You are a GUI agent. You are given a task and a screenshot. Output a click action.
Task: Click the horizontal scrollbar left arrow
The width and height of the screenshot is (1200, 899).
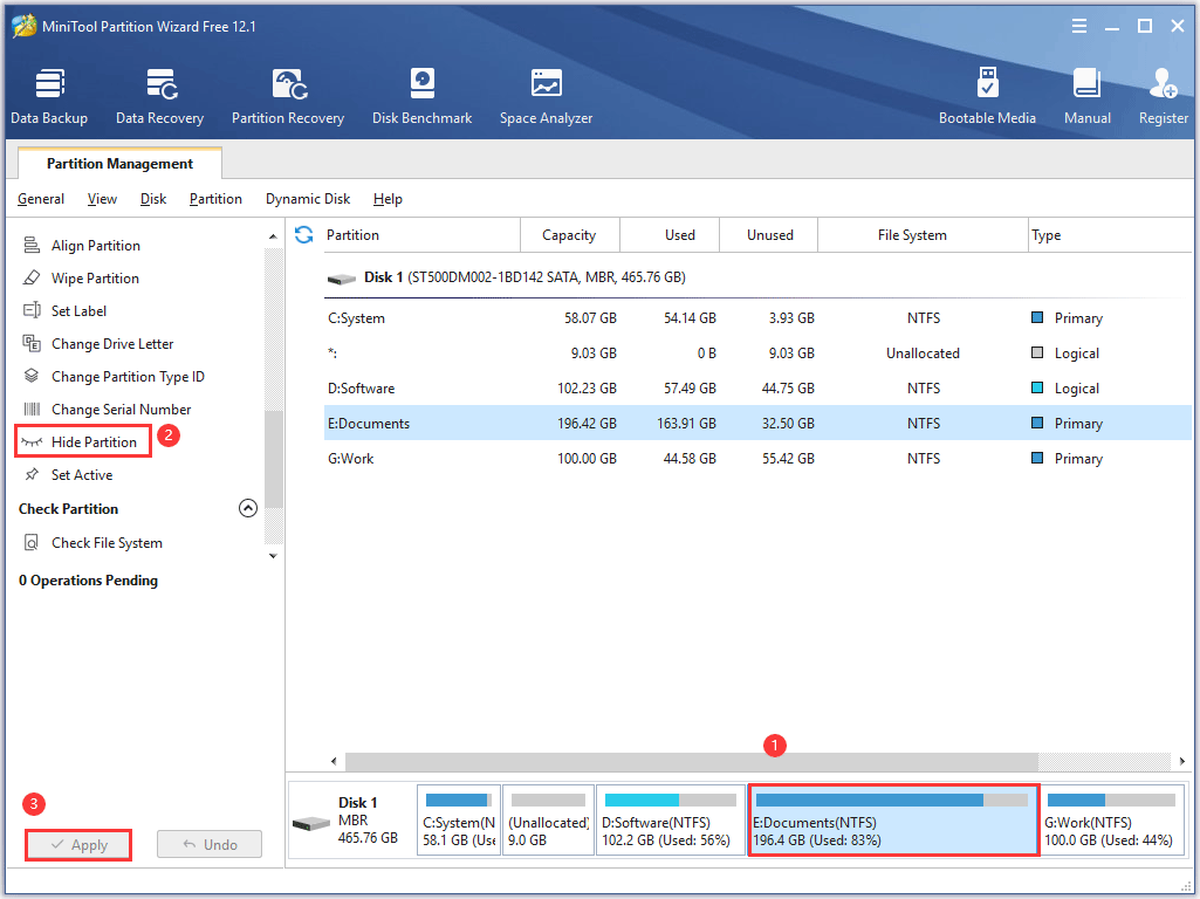coord(335,761)
